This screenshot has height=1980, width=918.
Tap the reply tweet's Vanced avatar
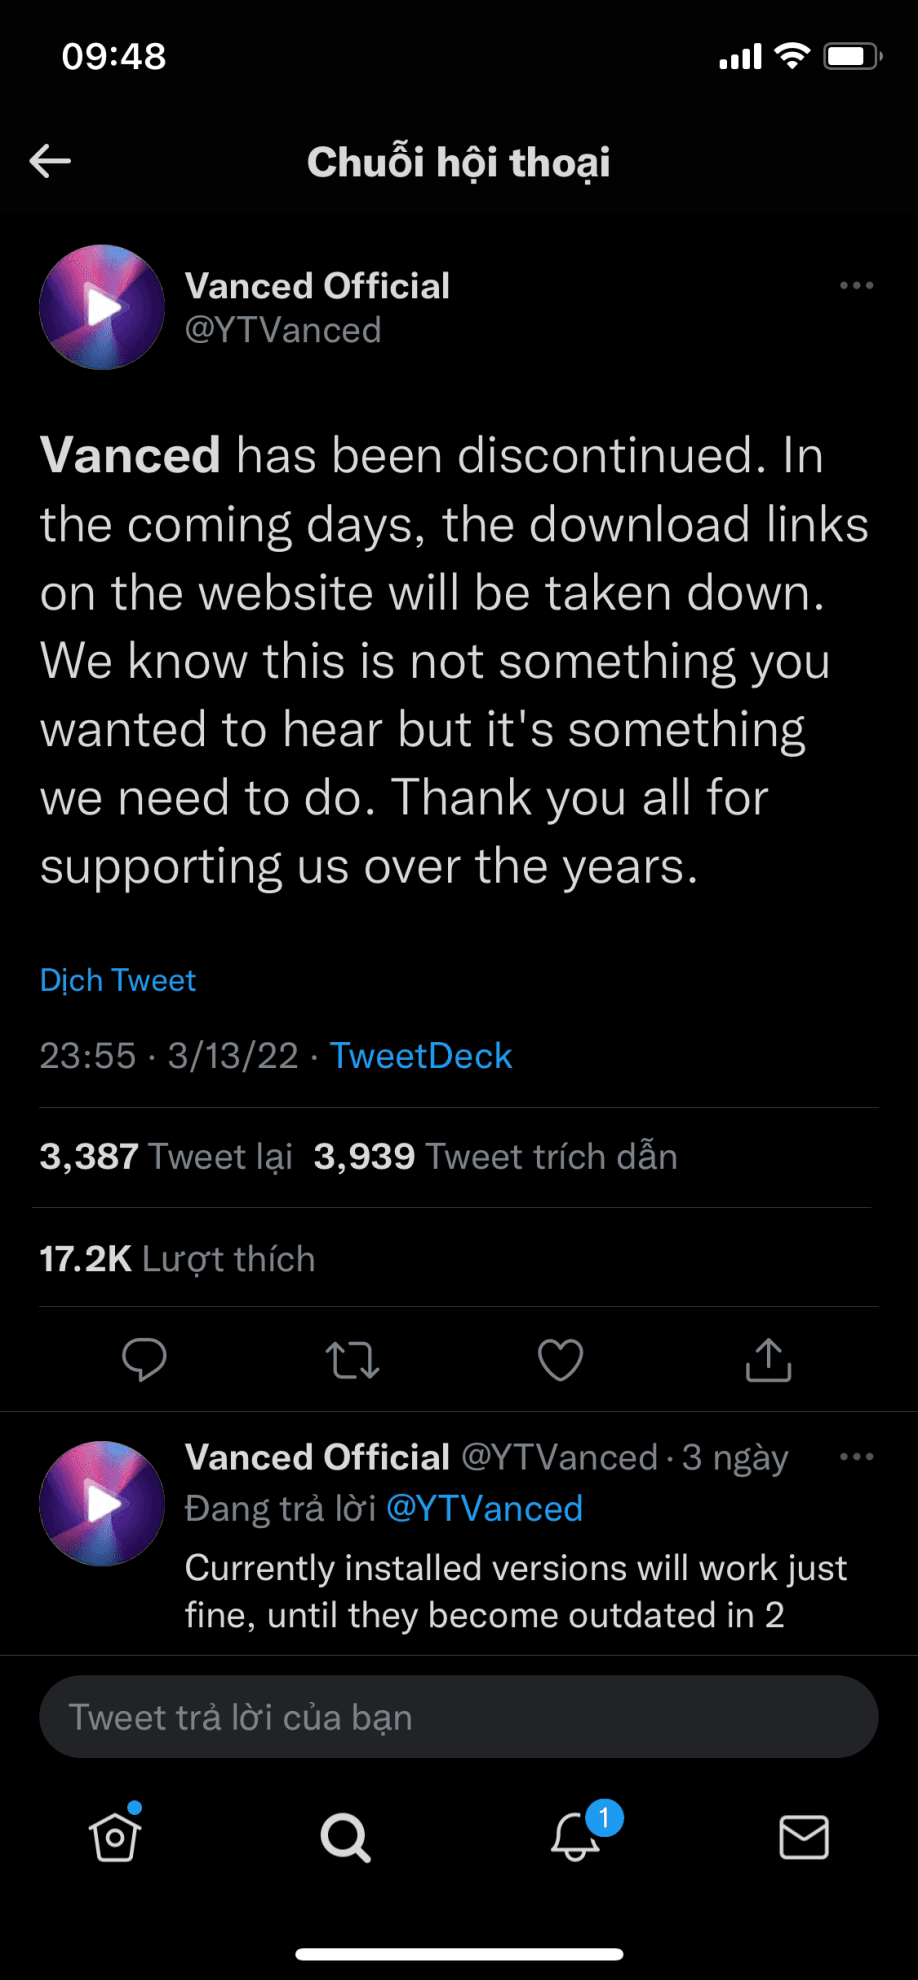(x=102, y=1503)
